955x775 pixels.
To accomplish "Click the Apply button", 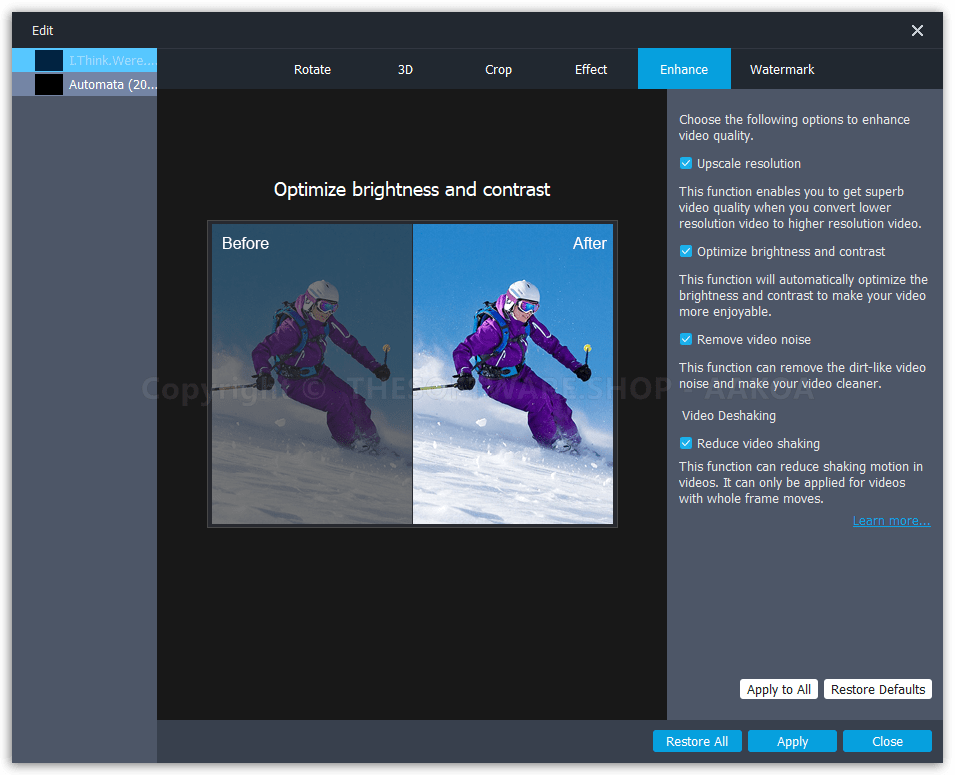I will (x=792, y=741).
